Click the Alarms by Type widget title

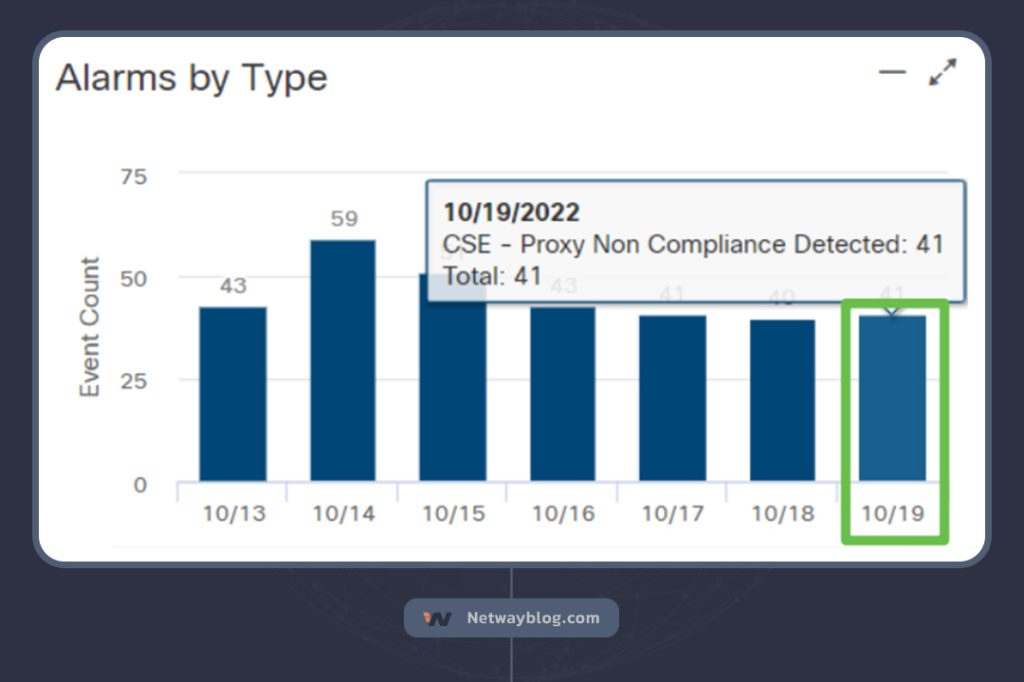[x=191, y=78]
